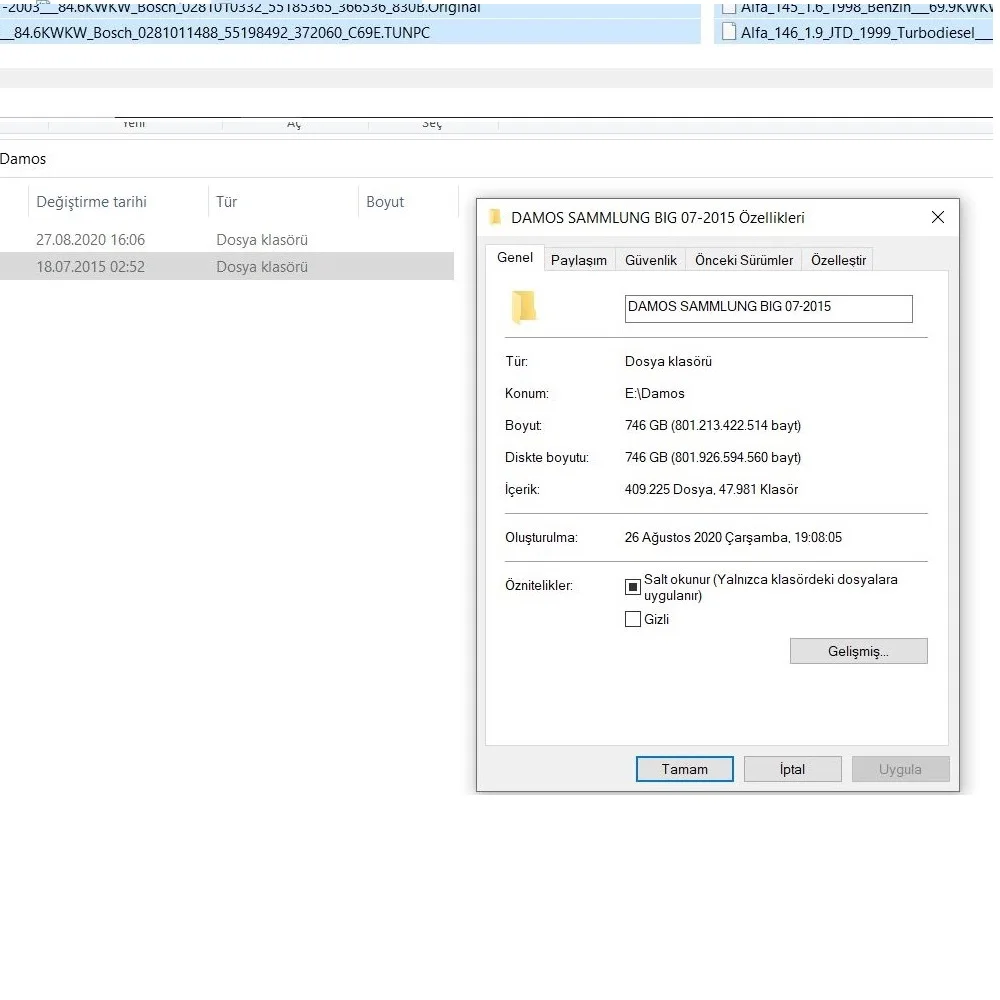Click the Yeni command on the Explorer ribbon
This screenshot has width=1000, height=1000.
(133, 122)
